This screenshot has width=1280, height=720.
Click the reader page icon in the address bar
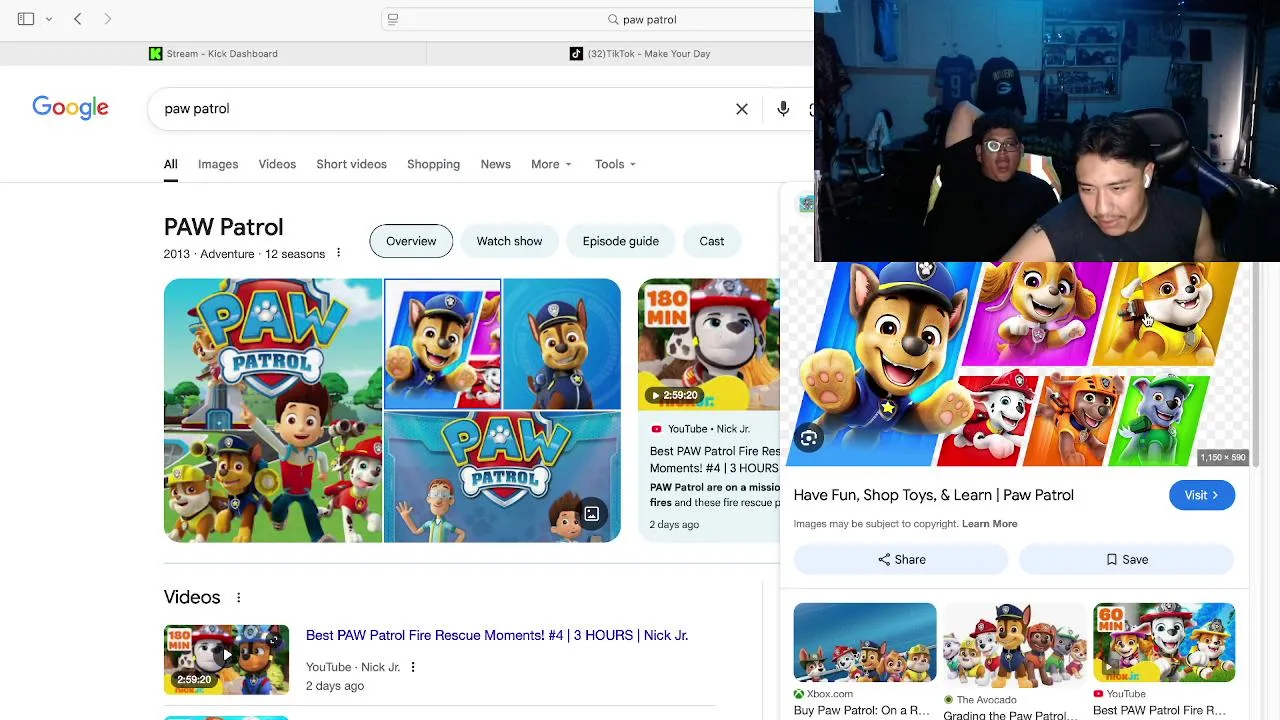(x=393, y=19)
